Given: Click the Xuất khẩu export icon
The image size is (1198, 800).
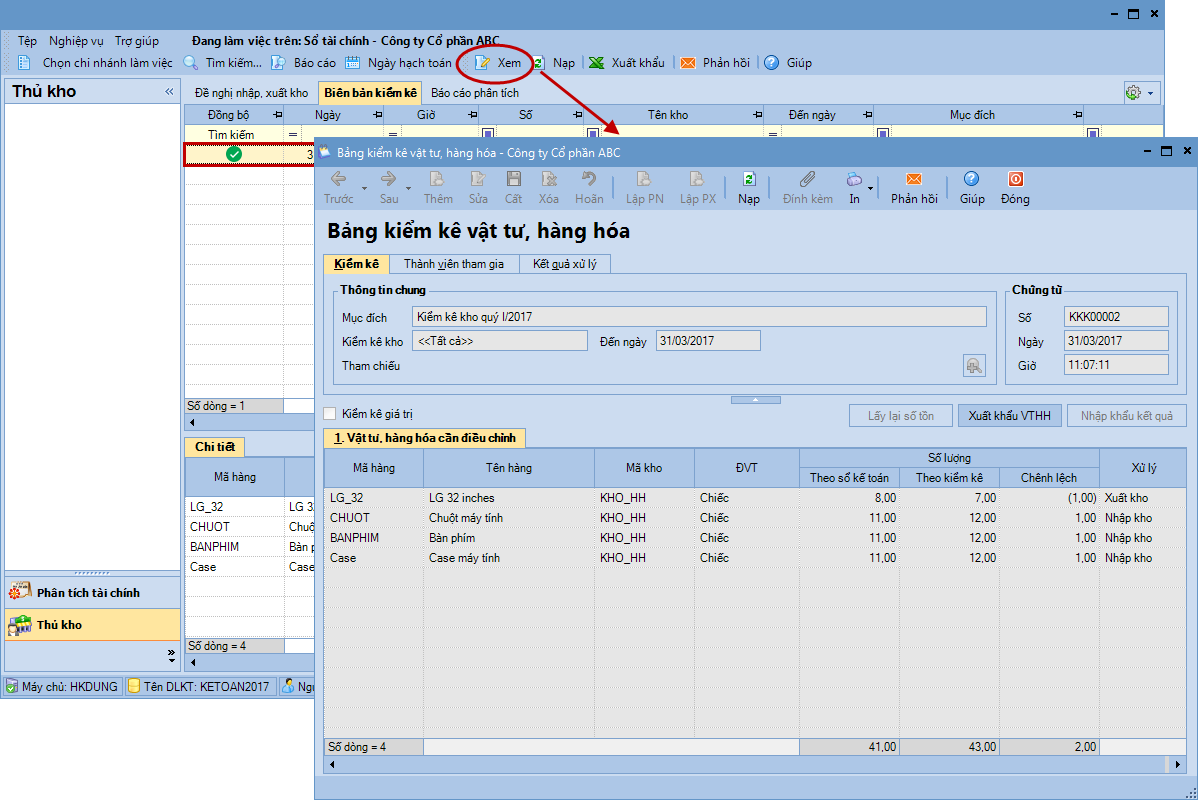Looking at the screenshot, I should (597, 63).
